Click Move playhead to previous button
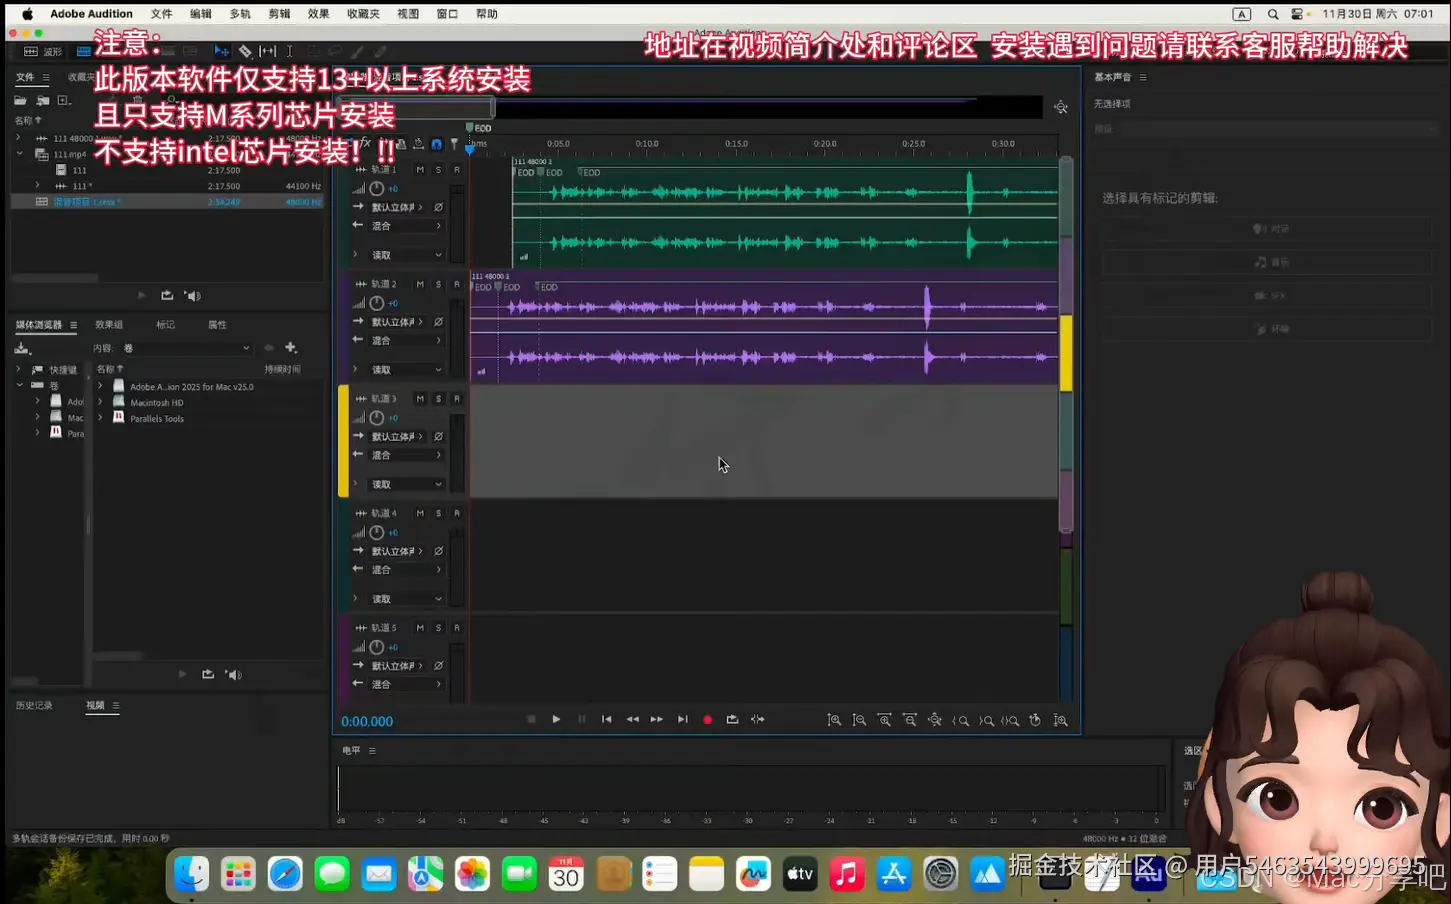The image size is (1451, 904). [x=606, y=720]
